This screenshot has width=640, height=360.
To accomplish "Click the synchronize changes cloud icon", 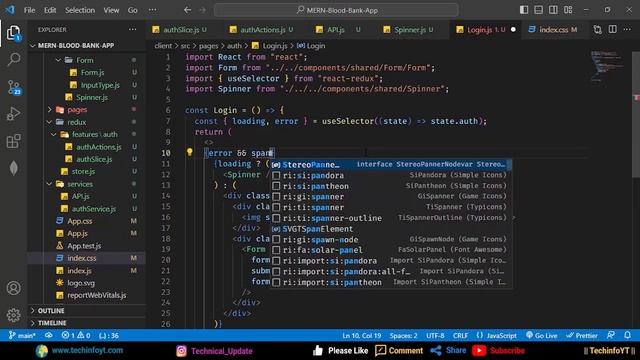I will pyautogui.click(x=49, y=336).
